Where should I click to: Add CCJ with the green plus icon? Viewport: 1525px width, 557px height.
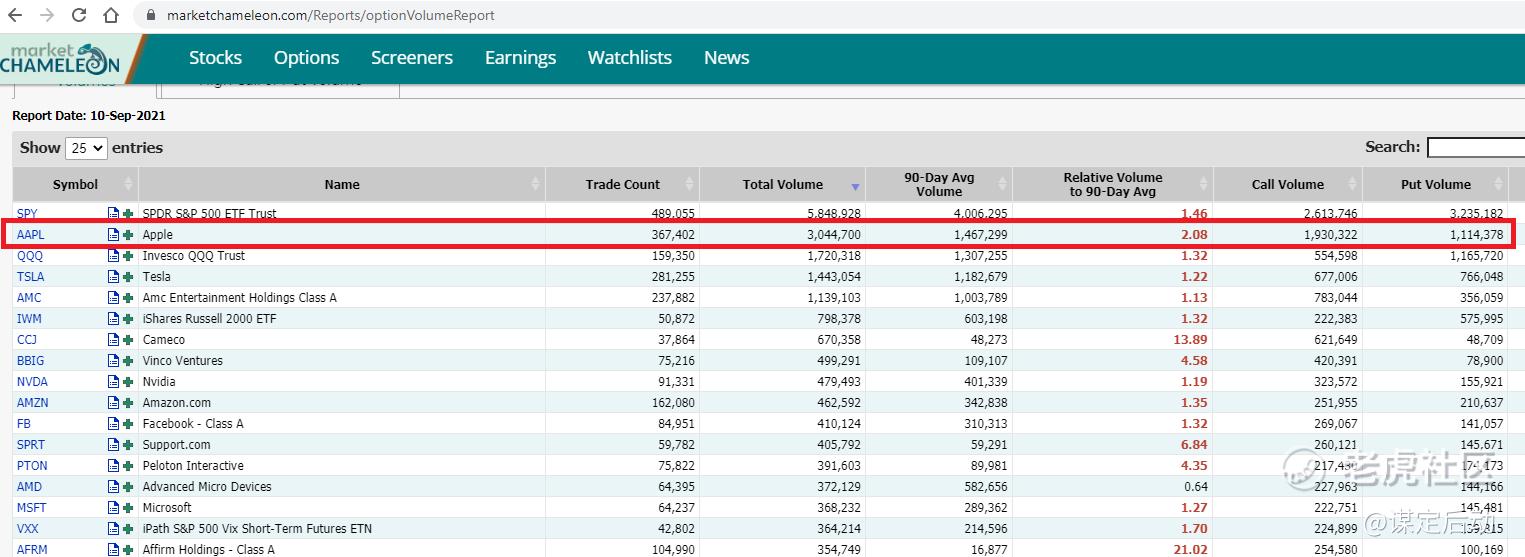[128, 340]
